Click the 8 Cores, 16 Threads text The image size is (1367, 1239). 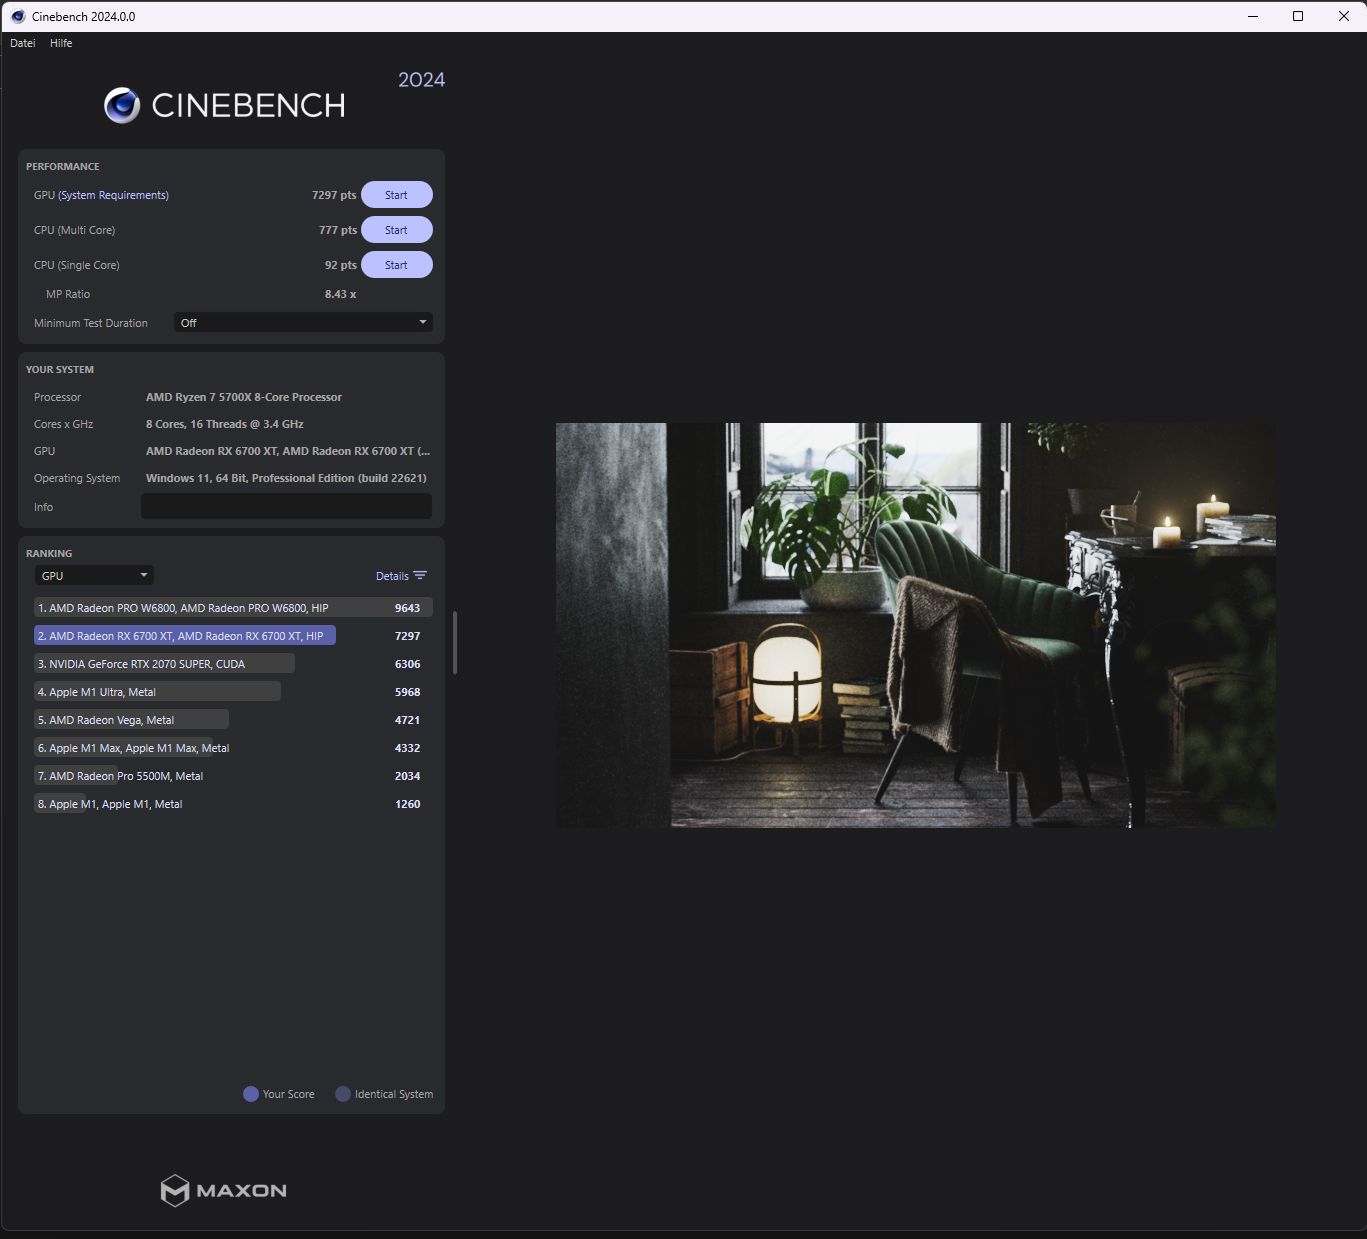[225, 424]
